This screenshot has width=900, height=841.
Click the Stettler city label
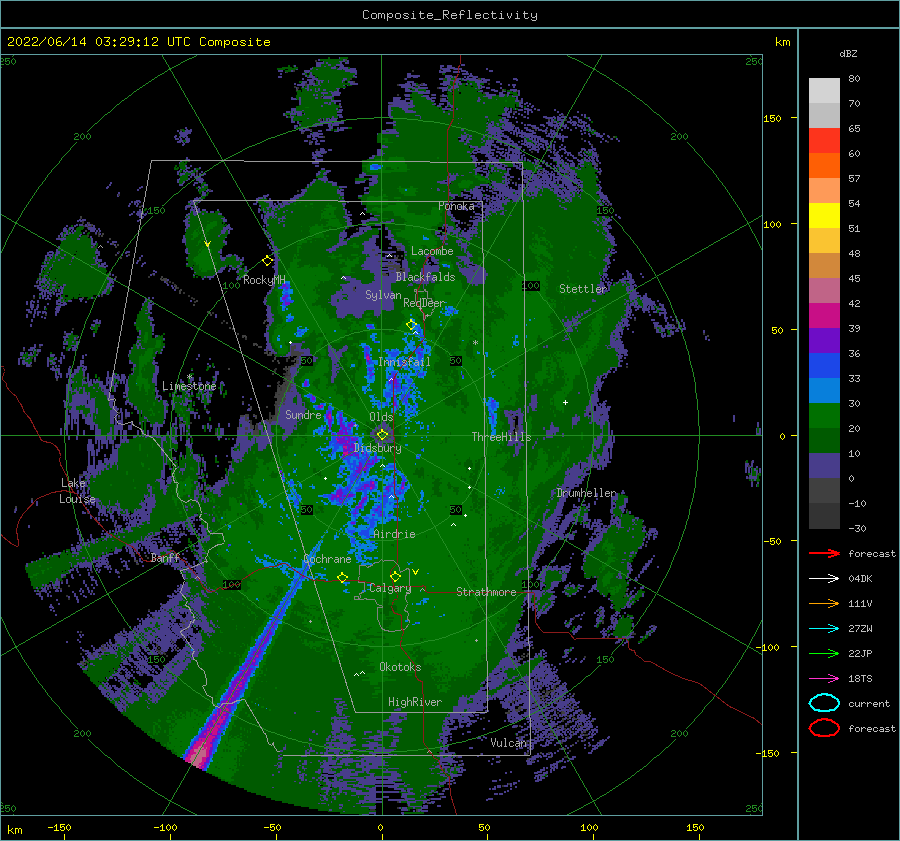click(x=583, y=289)
